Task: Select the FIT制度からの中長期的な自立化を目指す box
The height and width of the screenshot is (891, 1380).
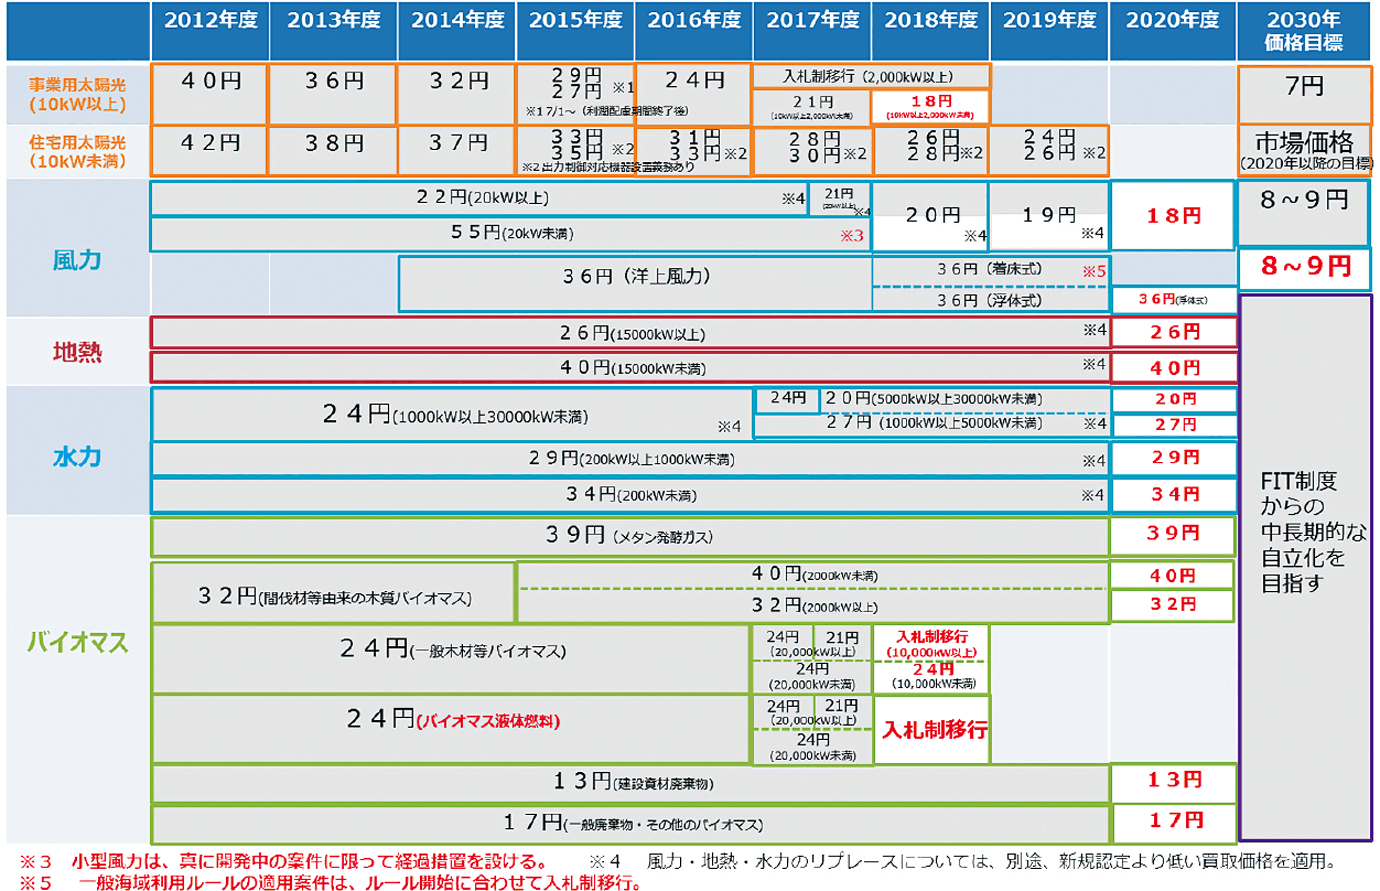Action: tap(1304, 567)
